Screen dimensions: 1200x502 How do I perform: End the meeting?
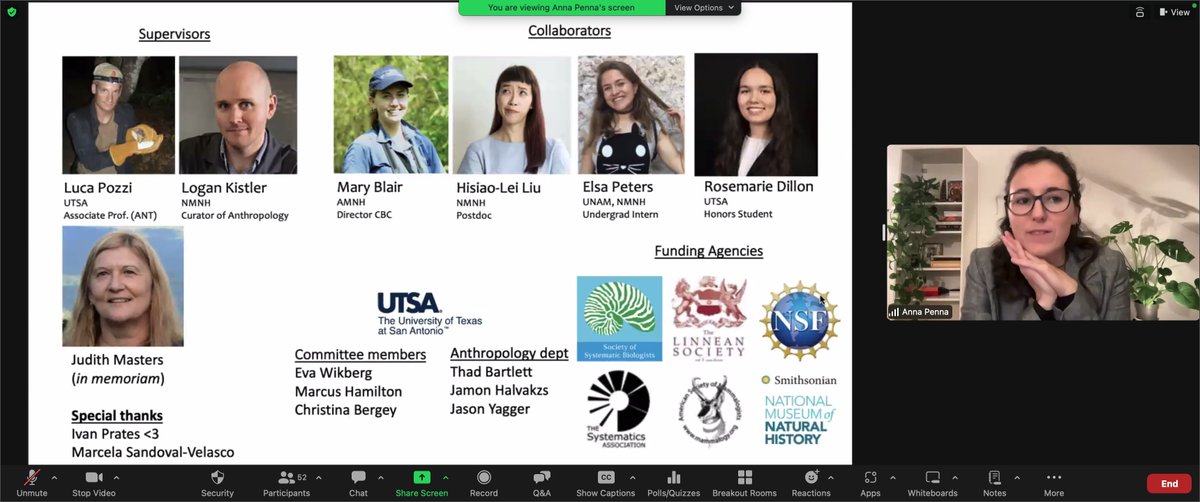[x=1169, y=483]
